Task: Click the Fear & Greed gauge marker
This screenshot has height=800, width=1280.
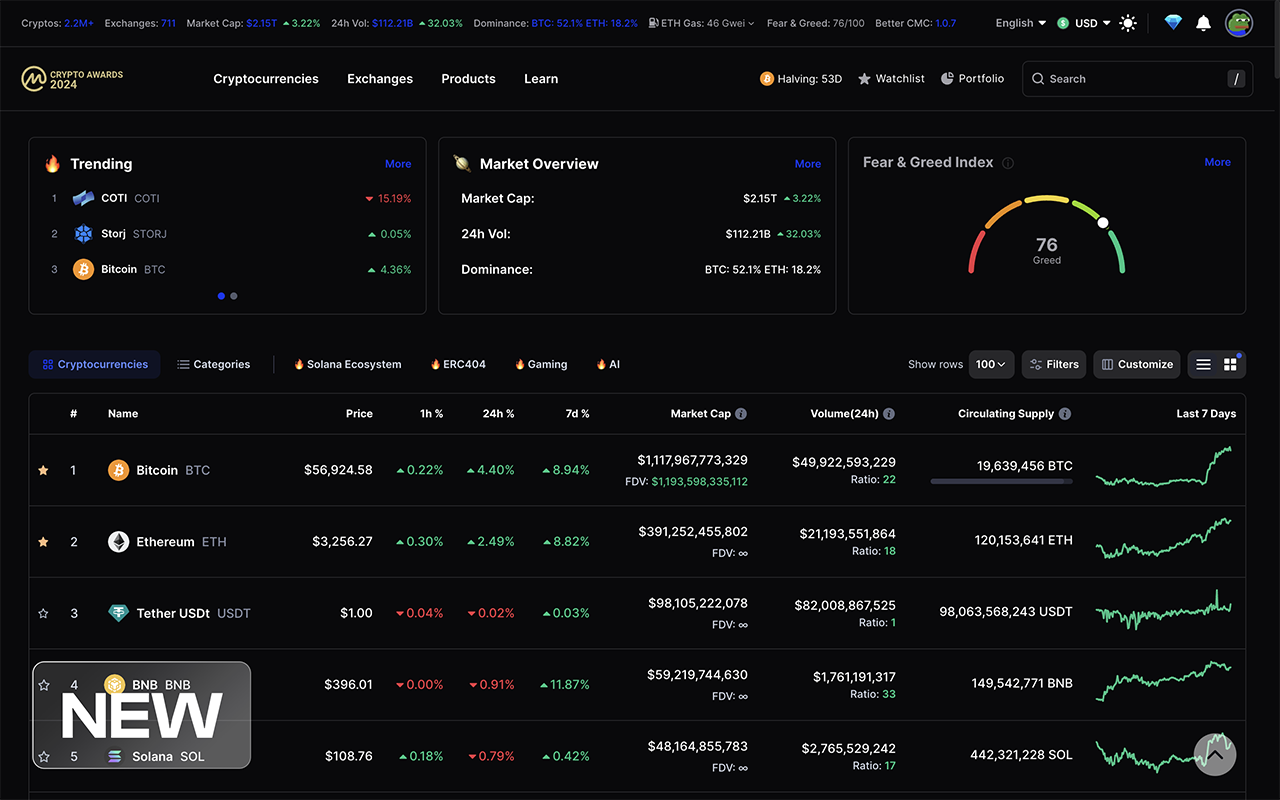Action: 1103,223
